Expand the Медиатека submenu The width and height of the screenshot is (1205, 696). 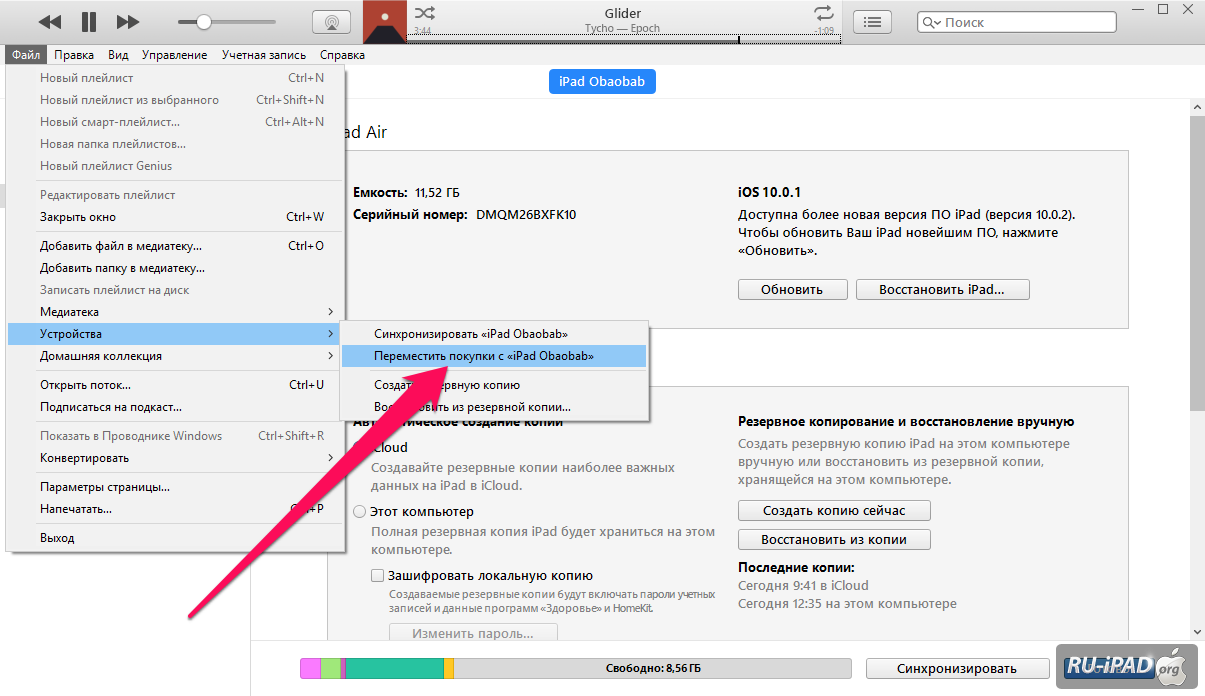[x=176, y=312]
